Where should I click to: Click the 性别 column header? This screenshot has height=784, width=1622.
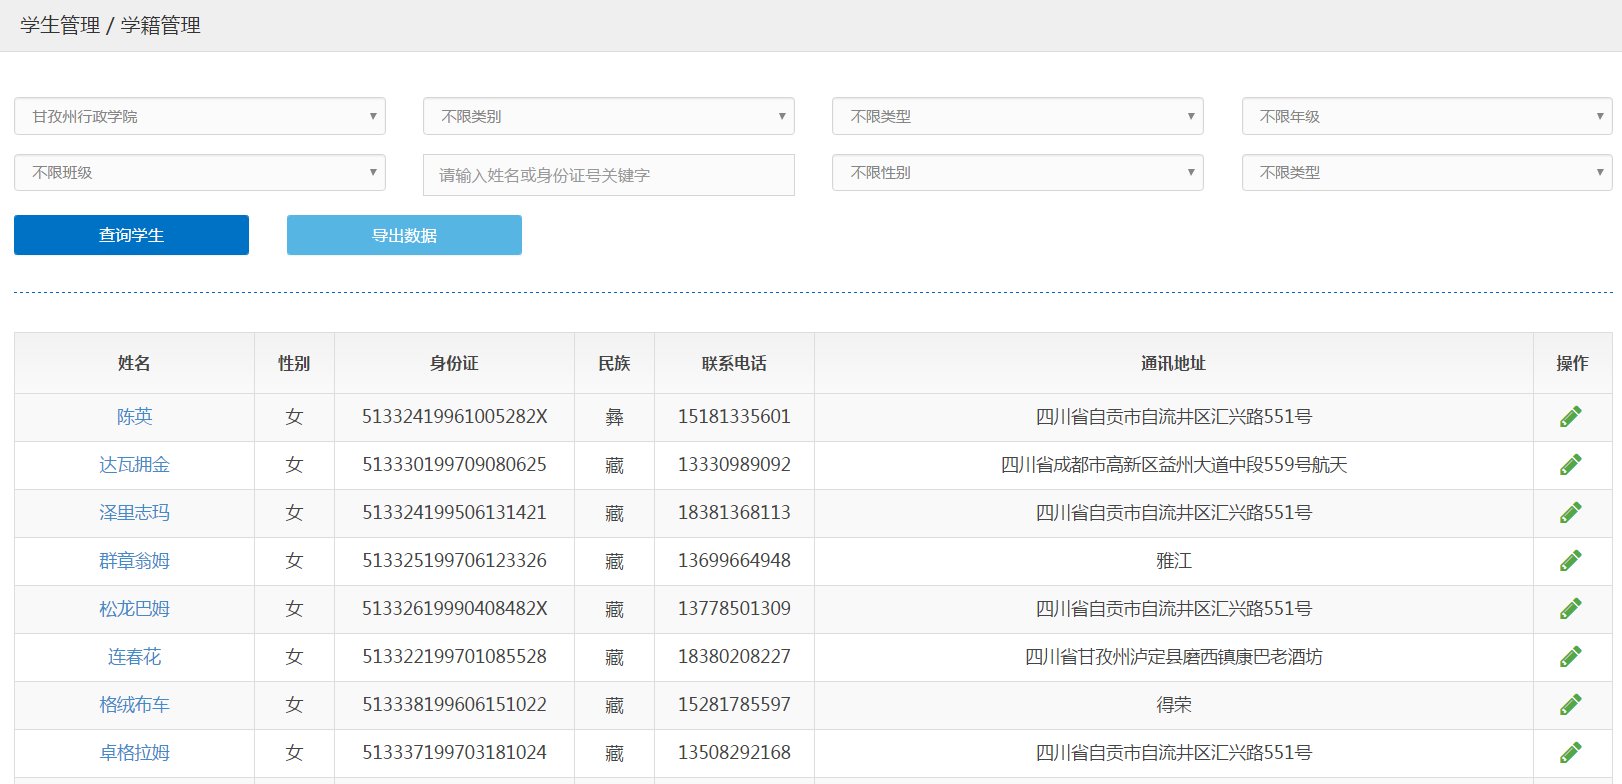click(294, 363)
